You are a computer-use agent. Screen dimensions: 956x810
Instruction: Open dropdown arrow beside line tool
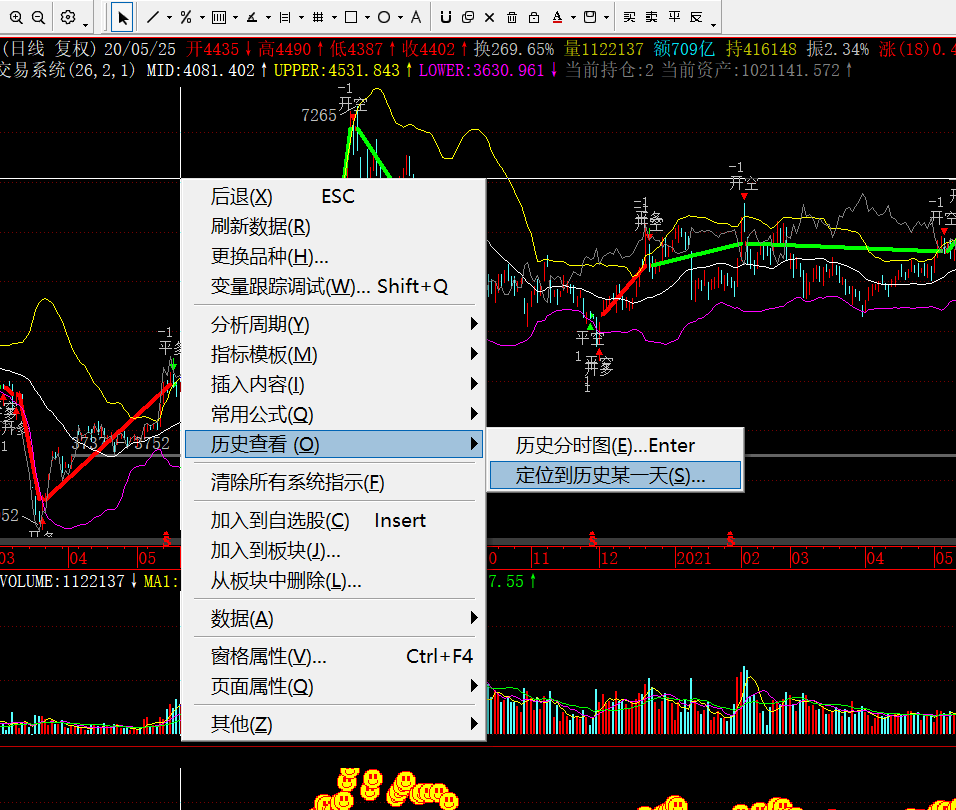pyautogui.click(x=169, y=18)
